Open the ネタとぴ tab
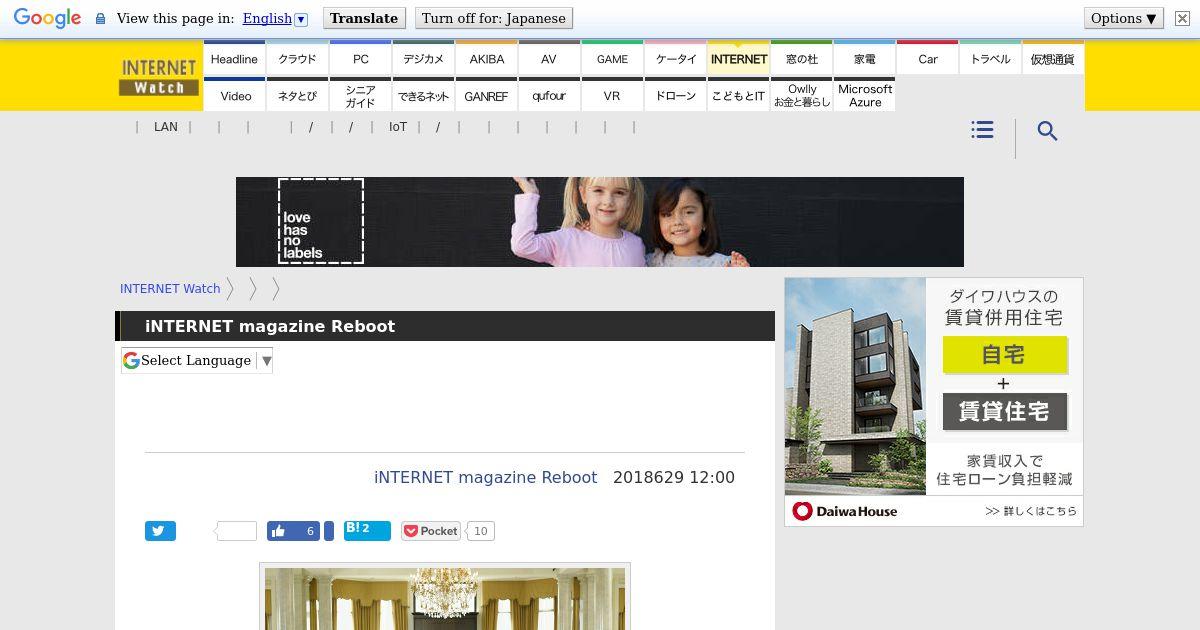Image resolution: width=1200 pixels, height=630 pixels. 297,95
